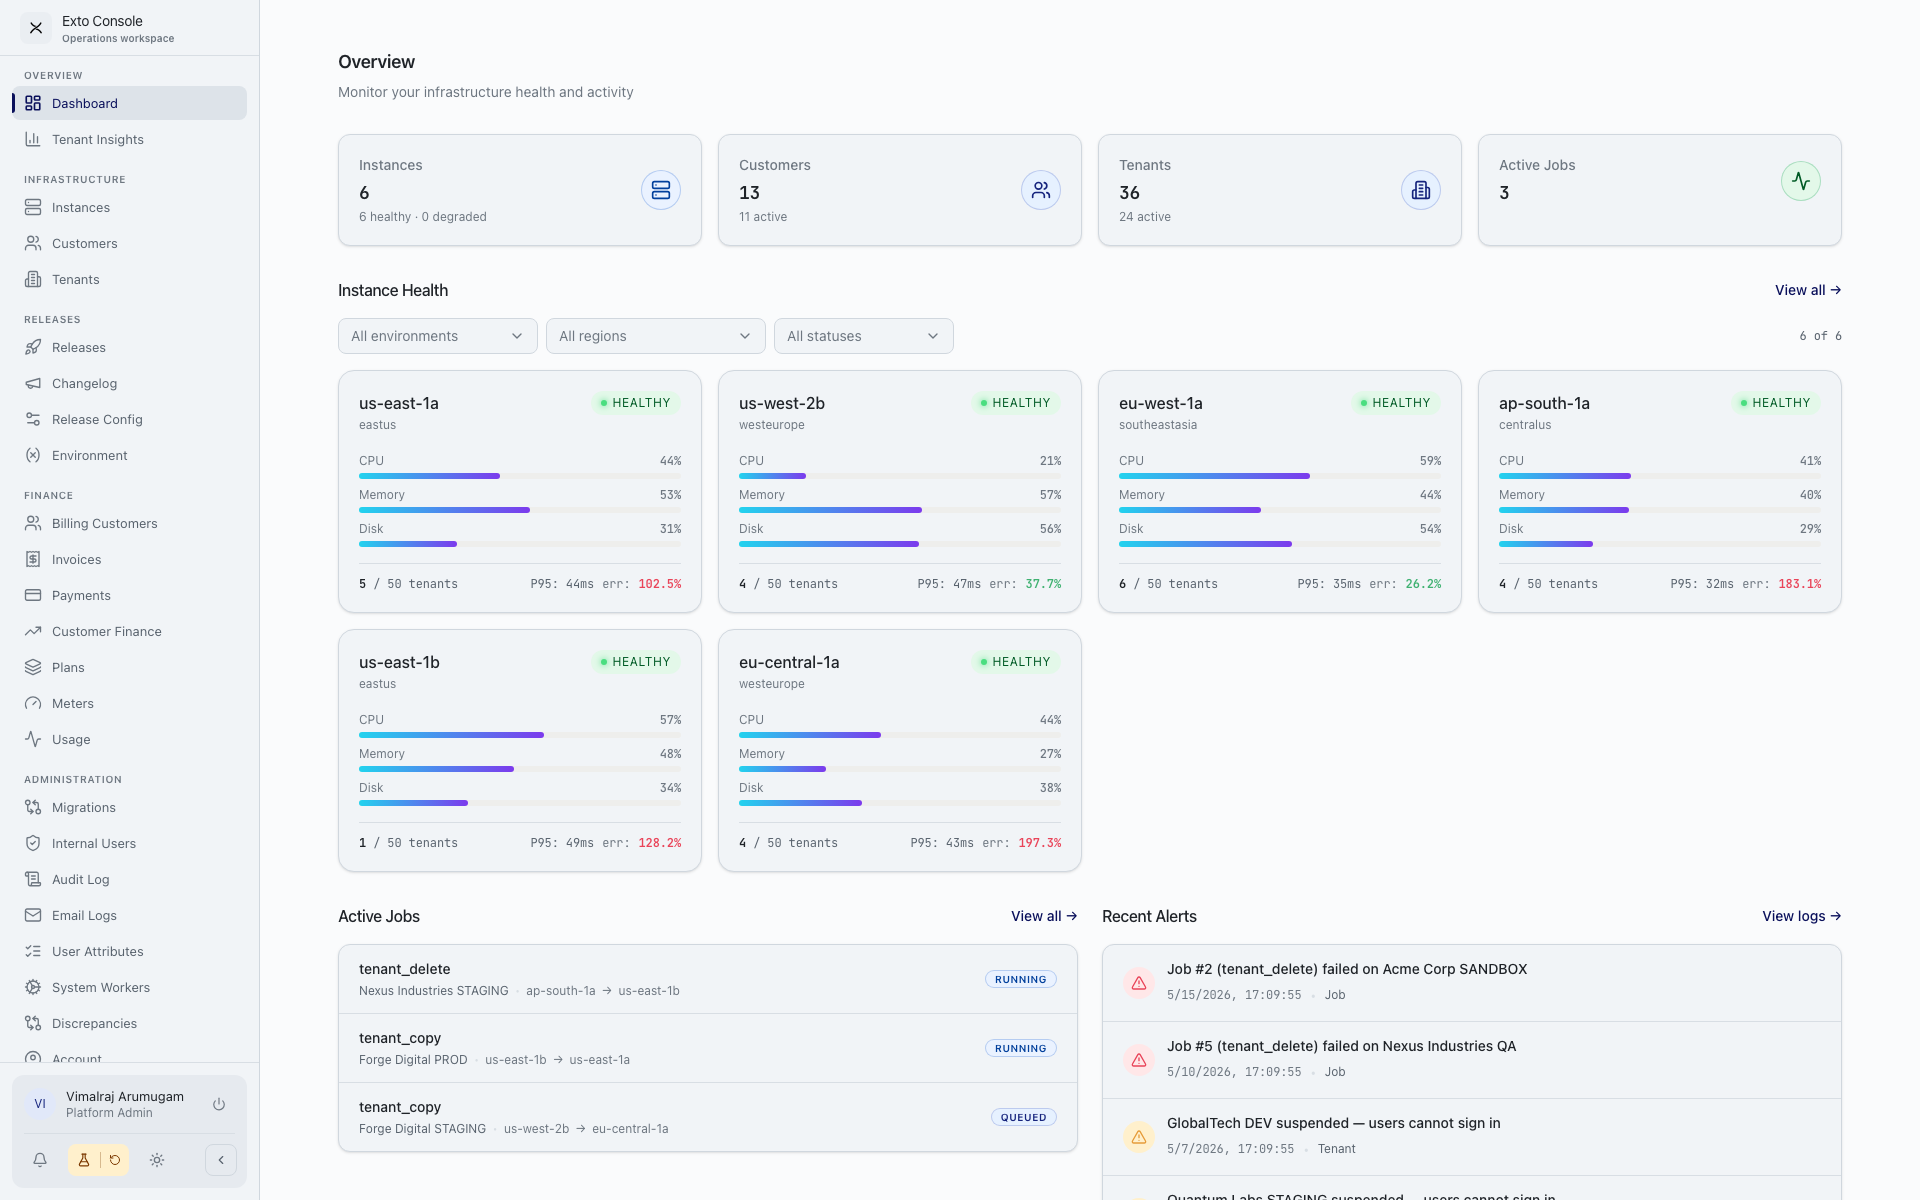
Task: Click the Meters gauge icon
Action: [x=33, y=703]
